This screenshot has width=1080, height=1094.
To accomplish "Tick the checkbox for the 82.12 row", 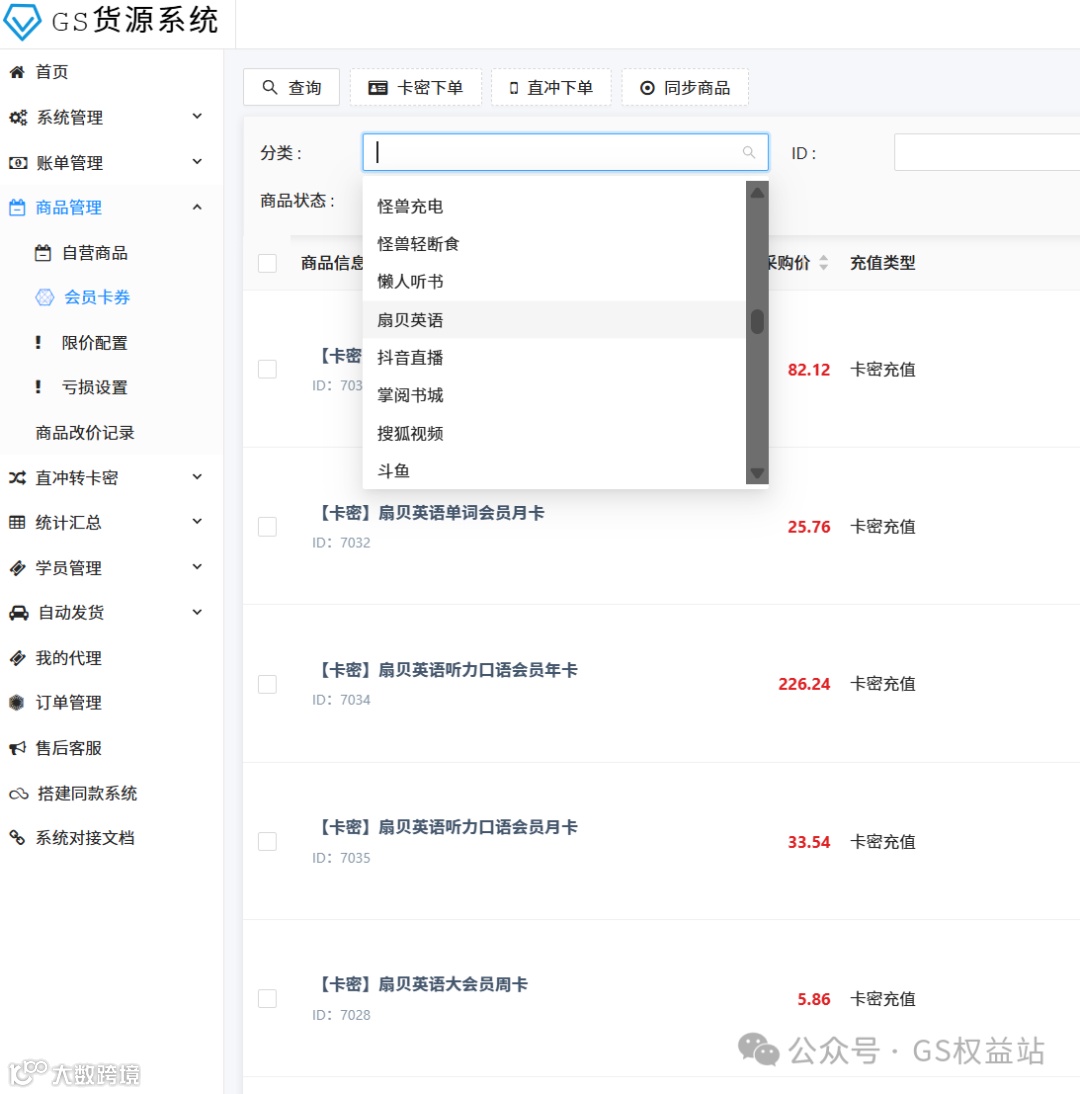I will coord(267,369).
